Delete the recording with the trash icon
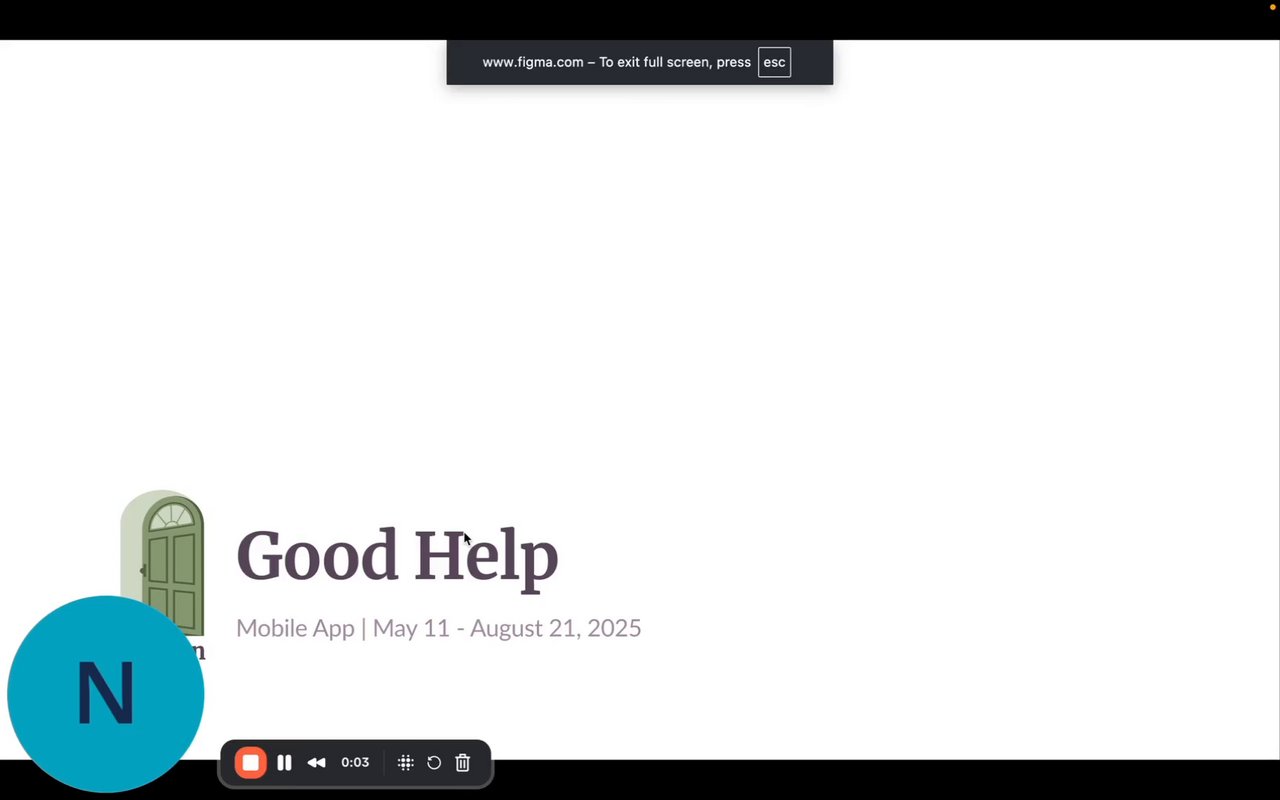The width and height of the screenshot is (1280, 800). coord(463,763)
